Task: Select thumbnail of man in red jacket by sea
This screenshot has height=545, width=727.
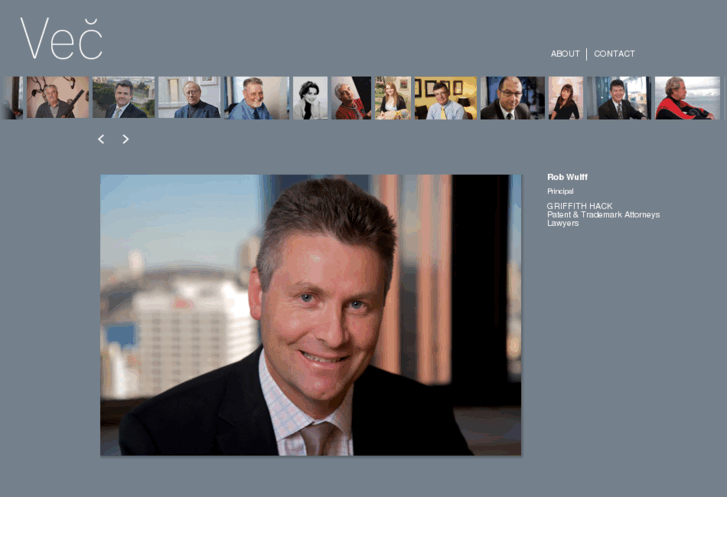Action: tap(687, 98)
